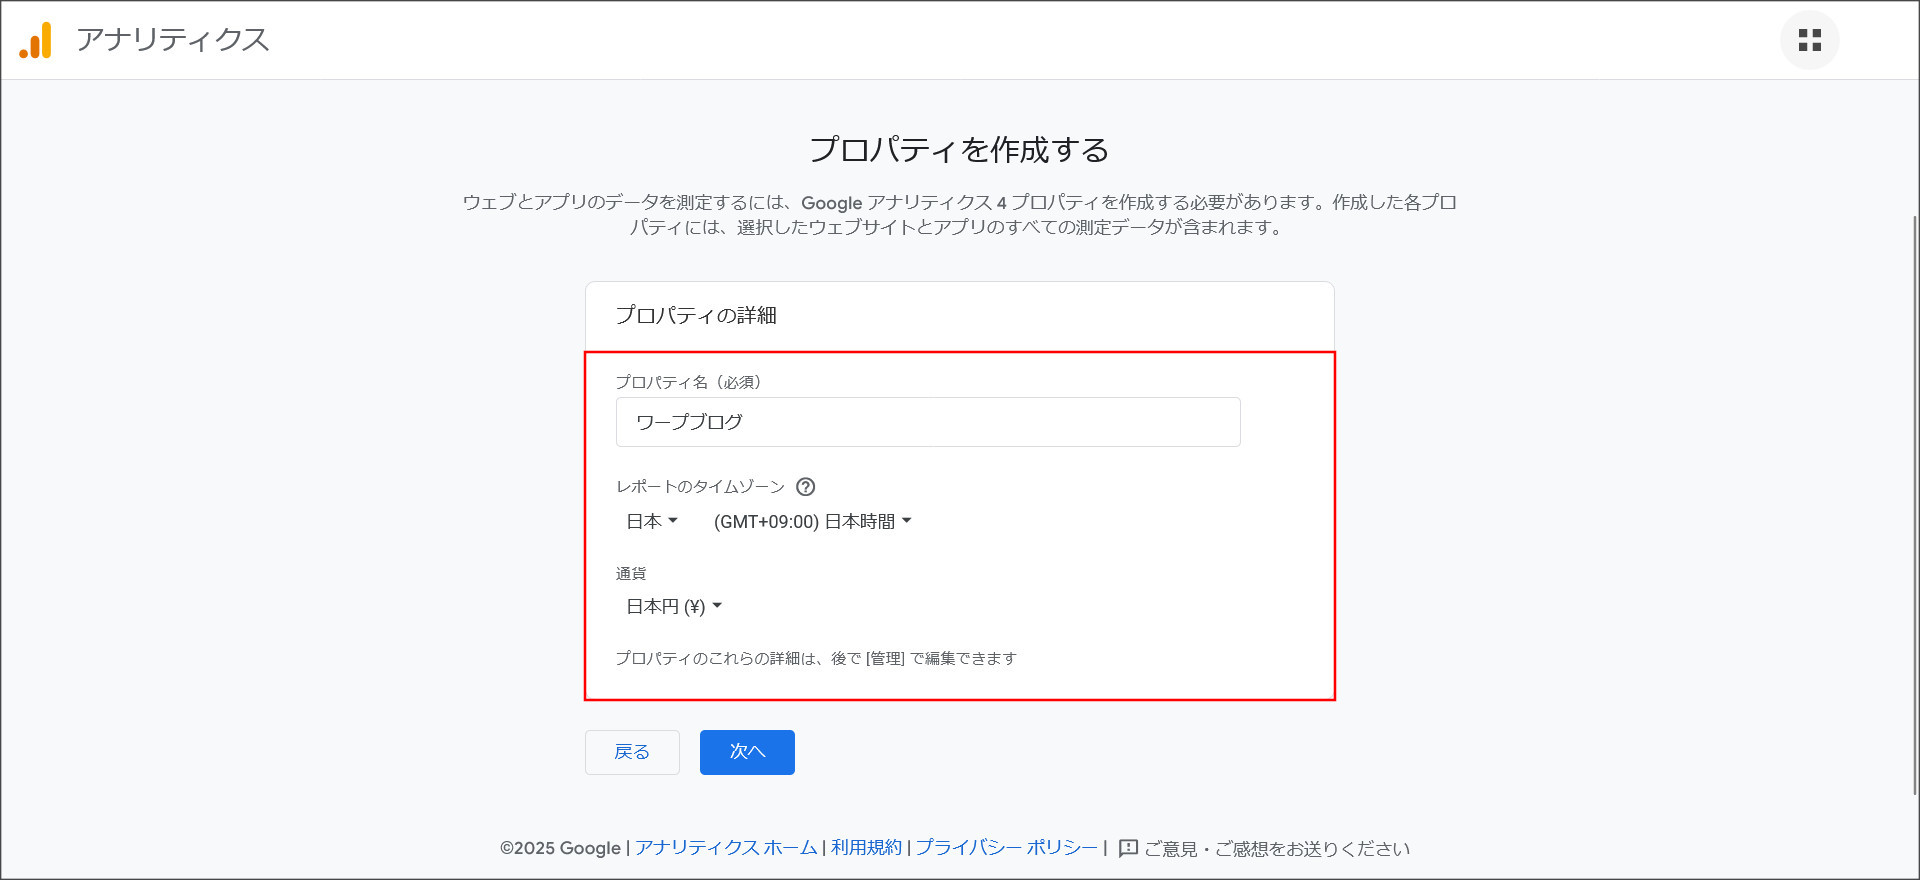Click the プロパティ名(必須) label
Viewport: 1920px width, 880px height.
point(690,382)
